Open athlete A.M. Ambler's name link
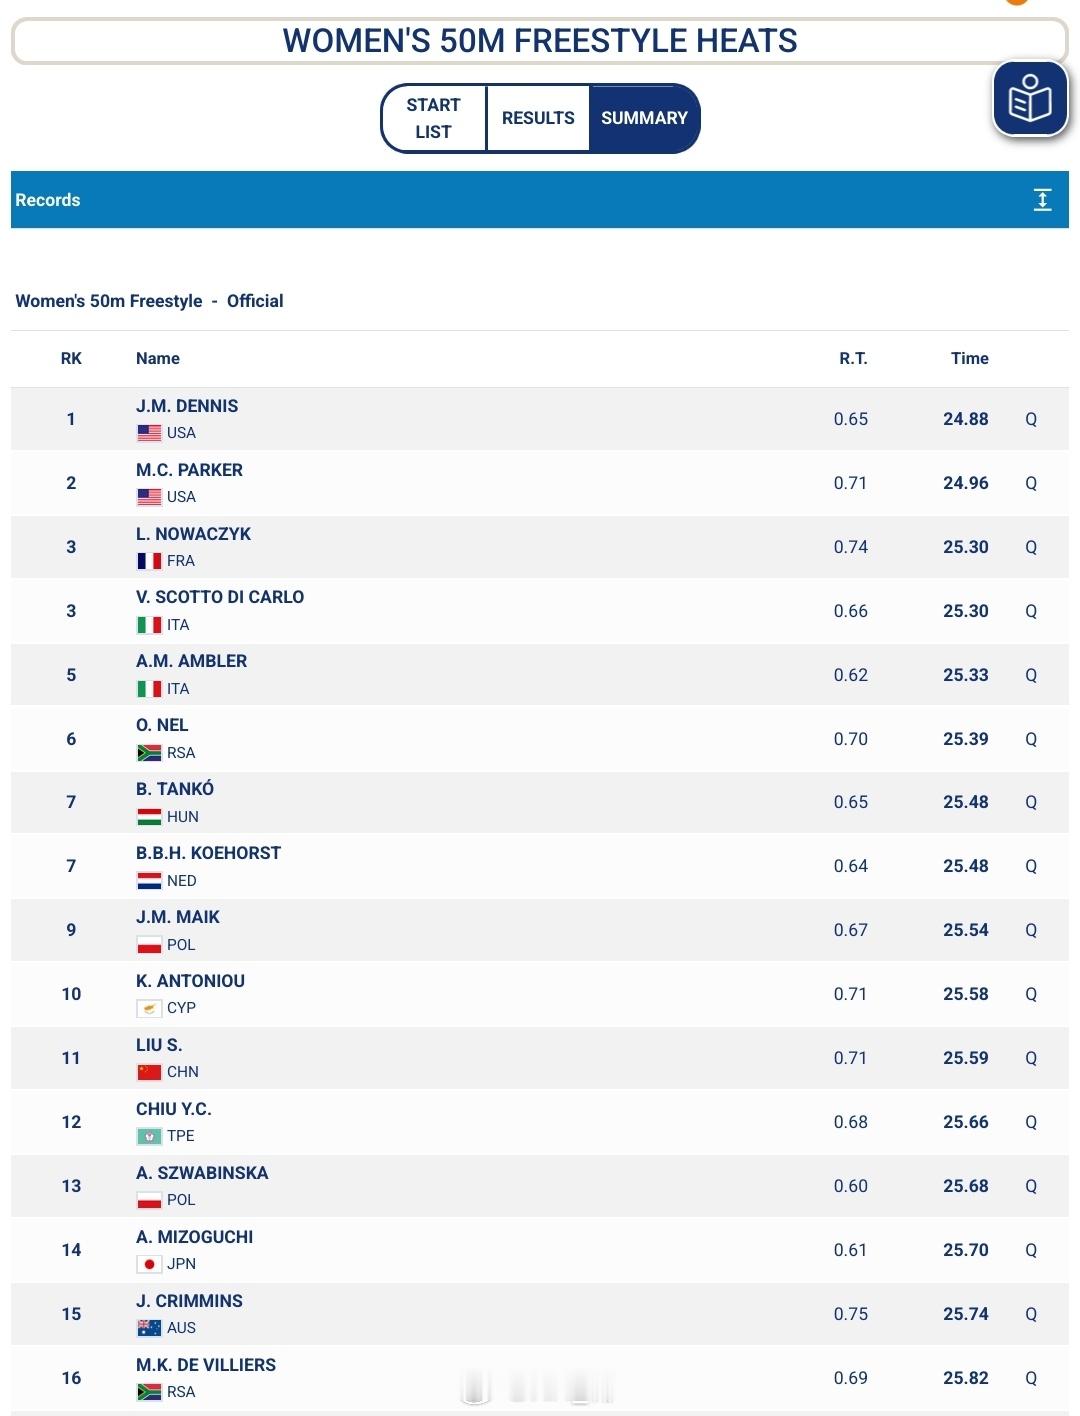Viewport: 1080px width, 1416px height. point(191,661)
